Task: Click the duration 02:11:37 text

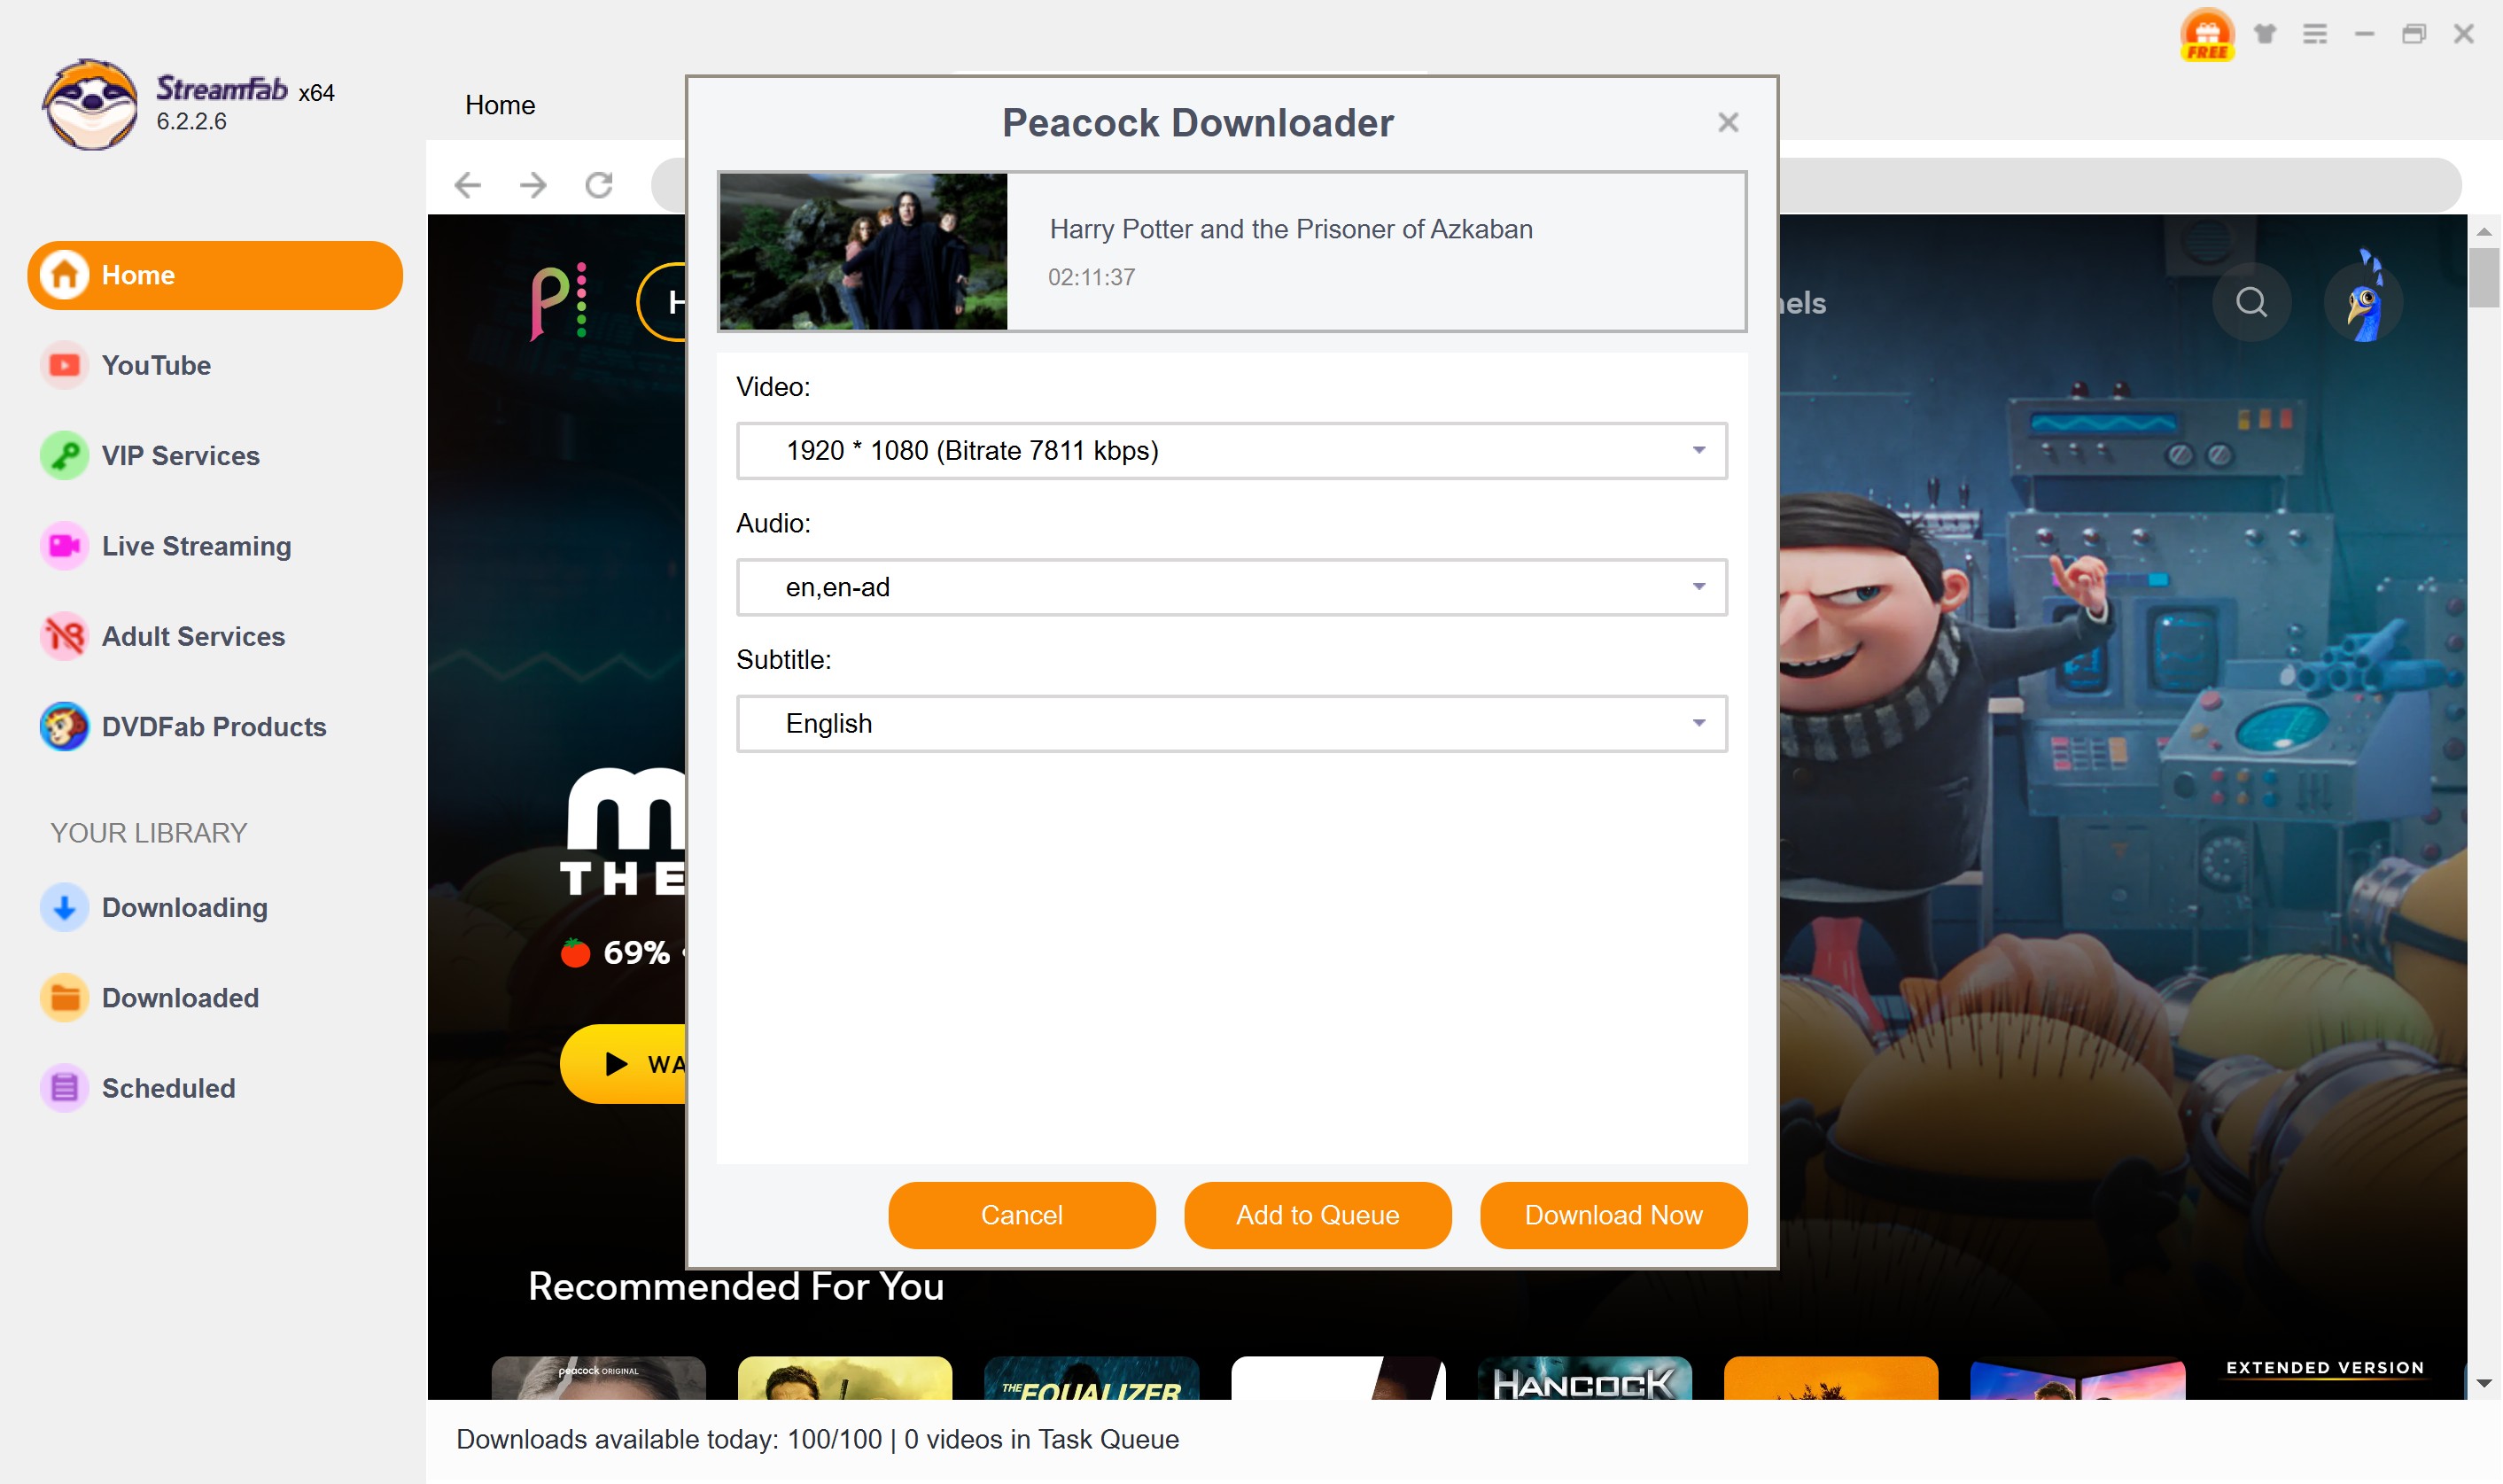Action: pyautogui.click(x=1091, y=277)
